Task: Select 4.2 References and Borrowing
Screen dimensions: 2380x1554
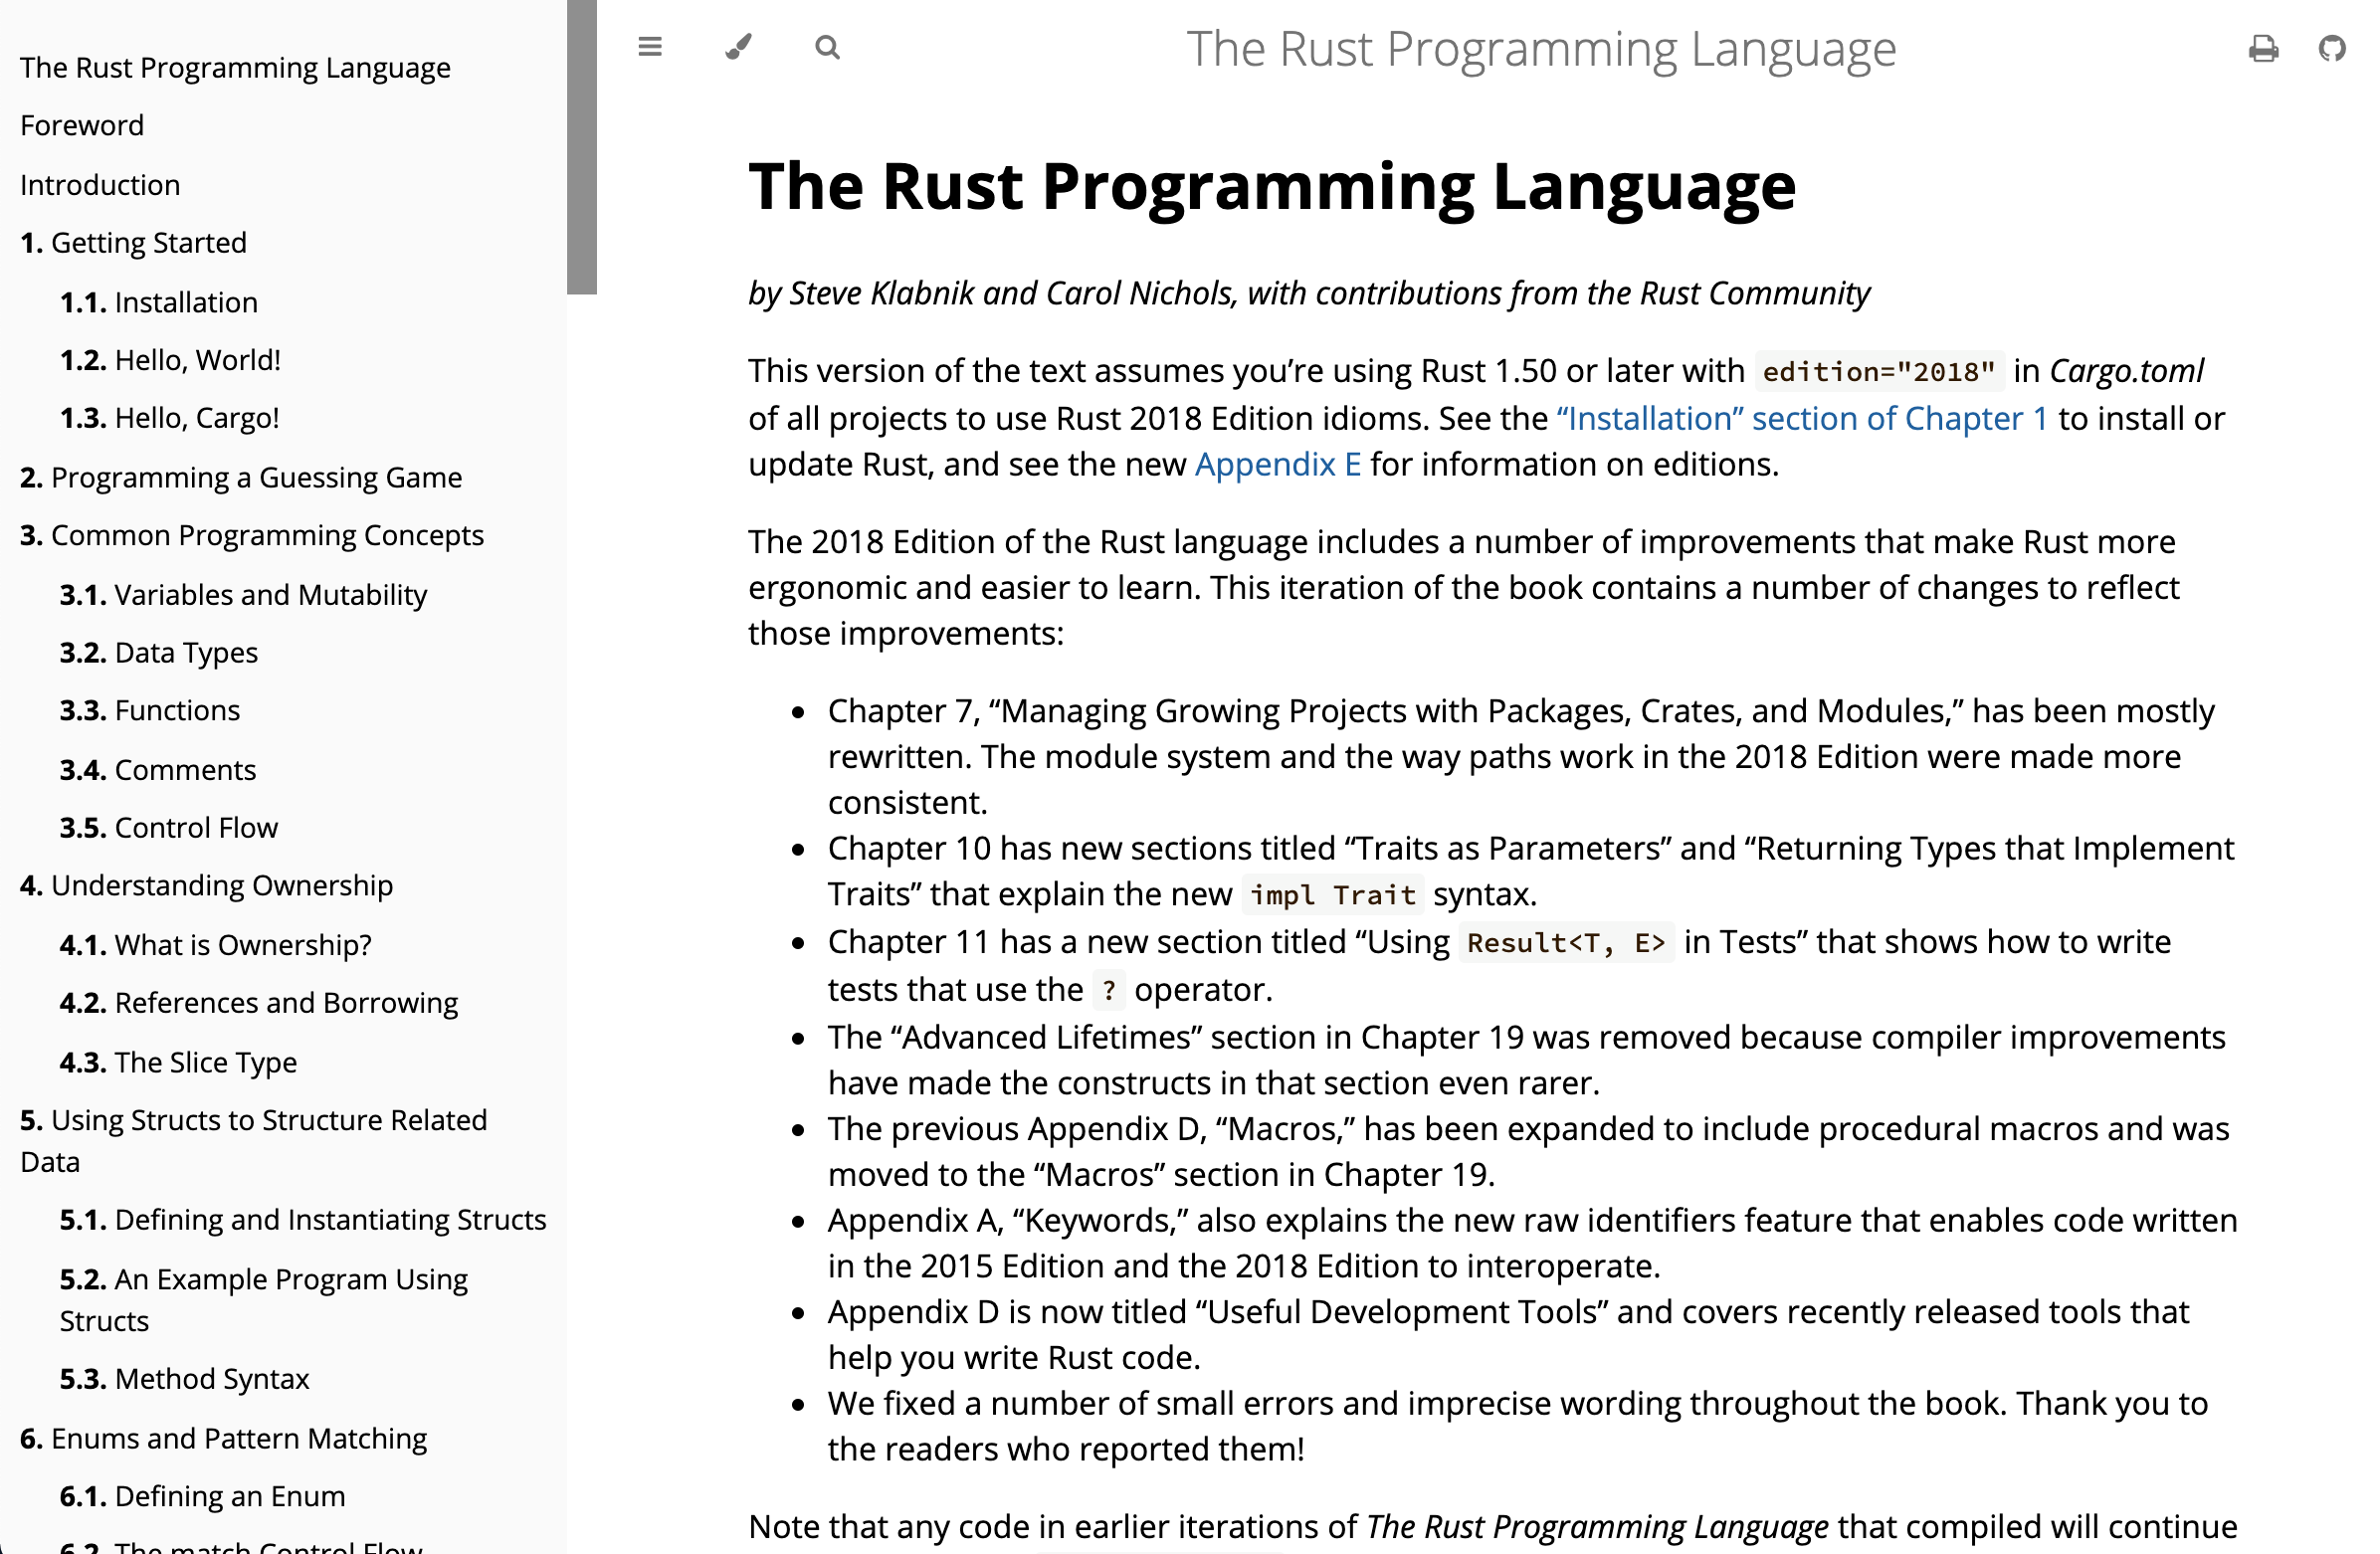Action: pyautogui.click(x=259, y=1003)
